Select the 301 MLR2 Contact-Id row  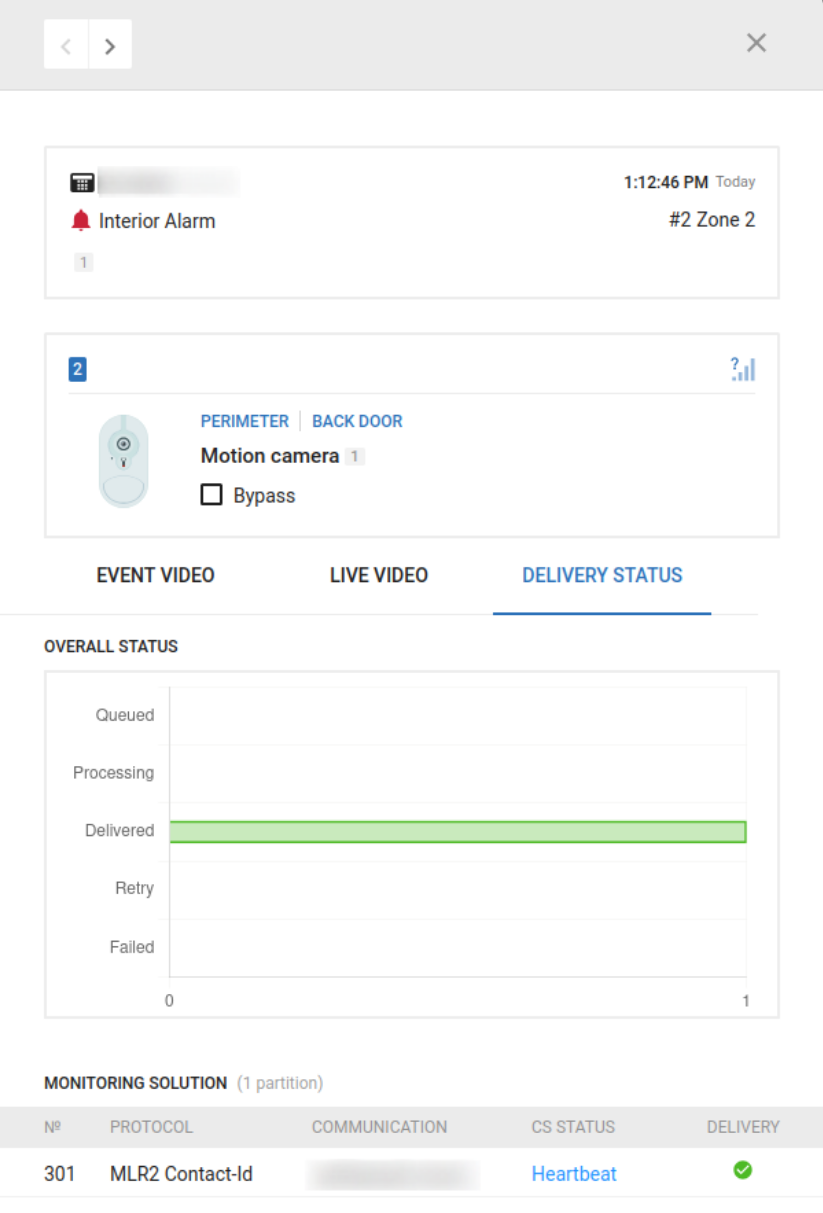point(180,1174)
